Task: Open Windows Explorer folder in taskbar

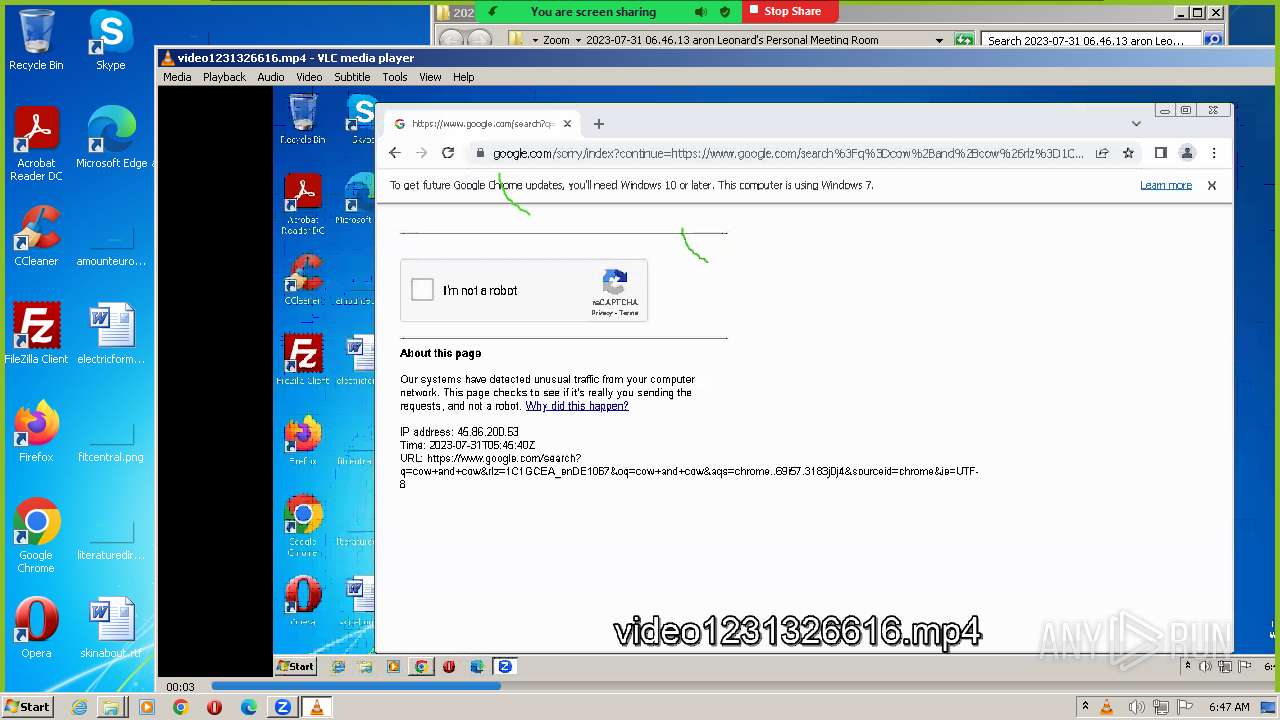Action: click(x=111, y=707)
